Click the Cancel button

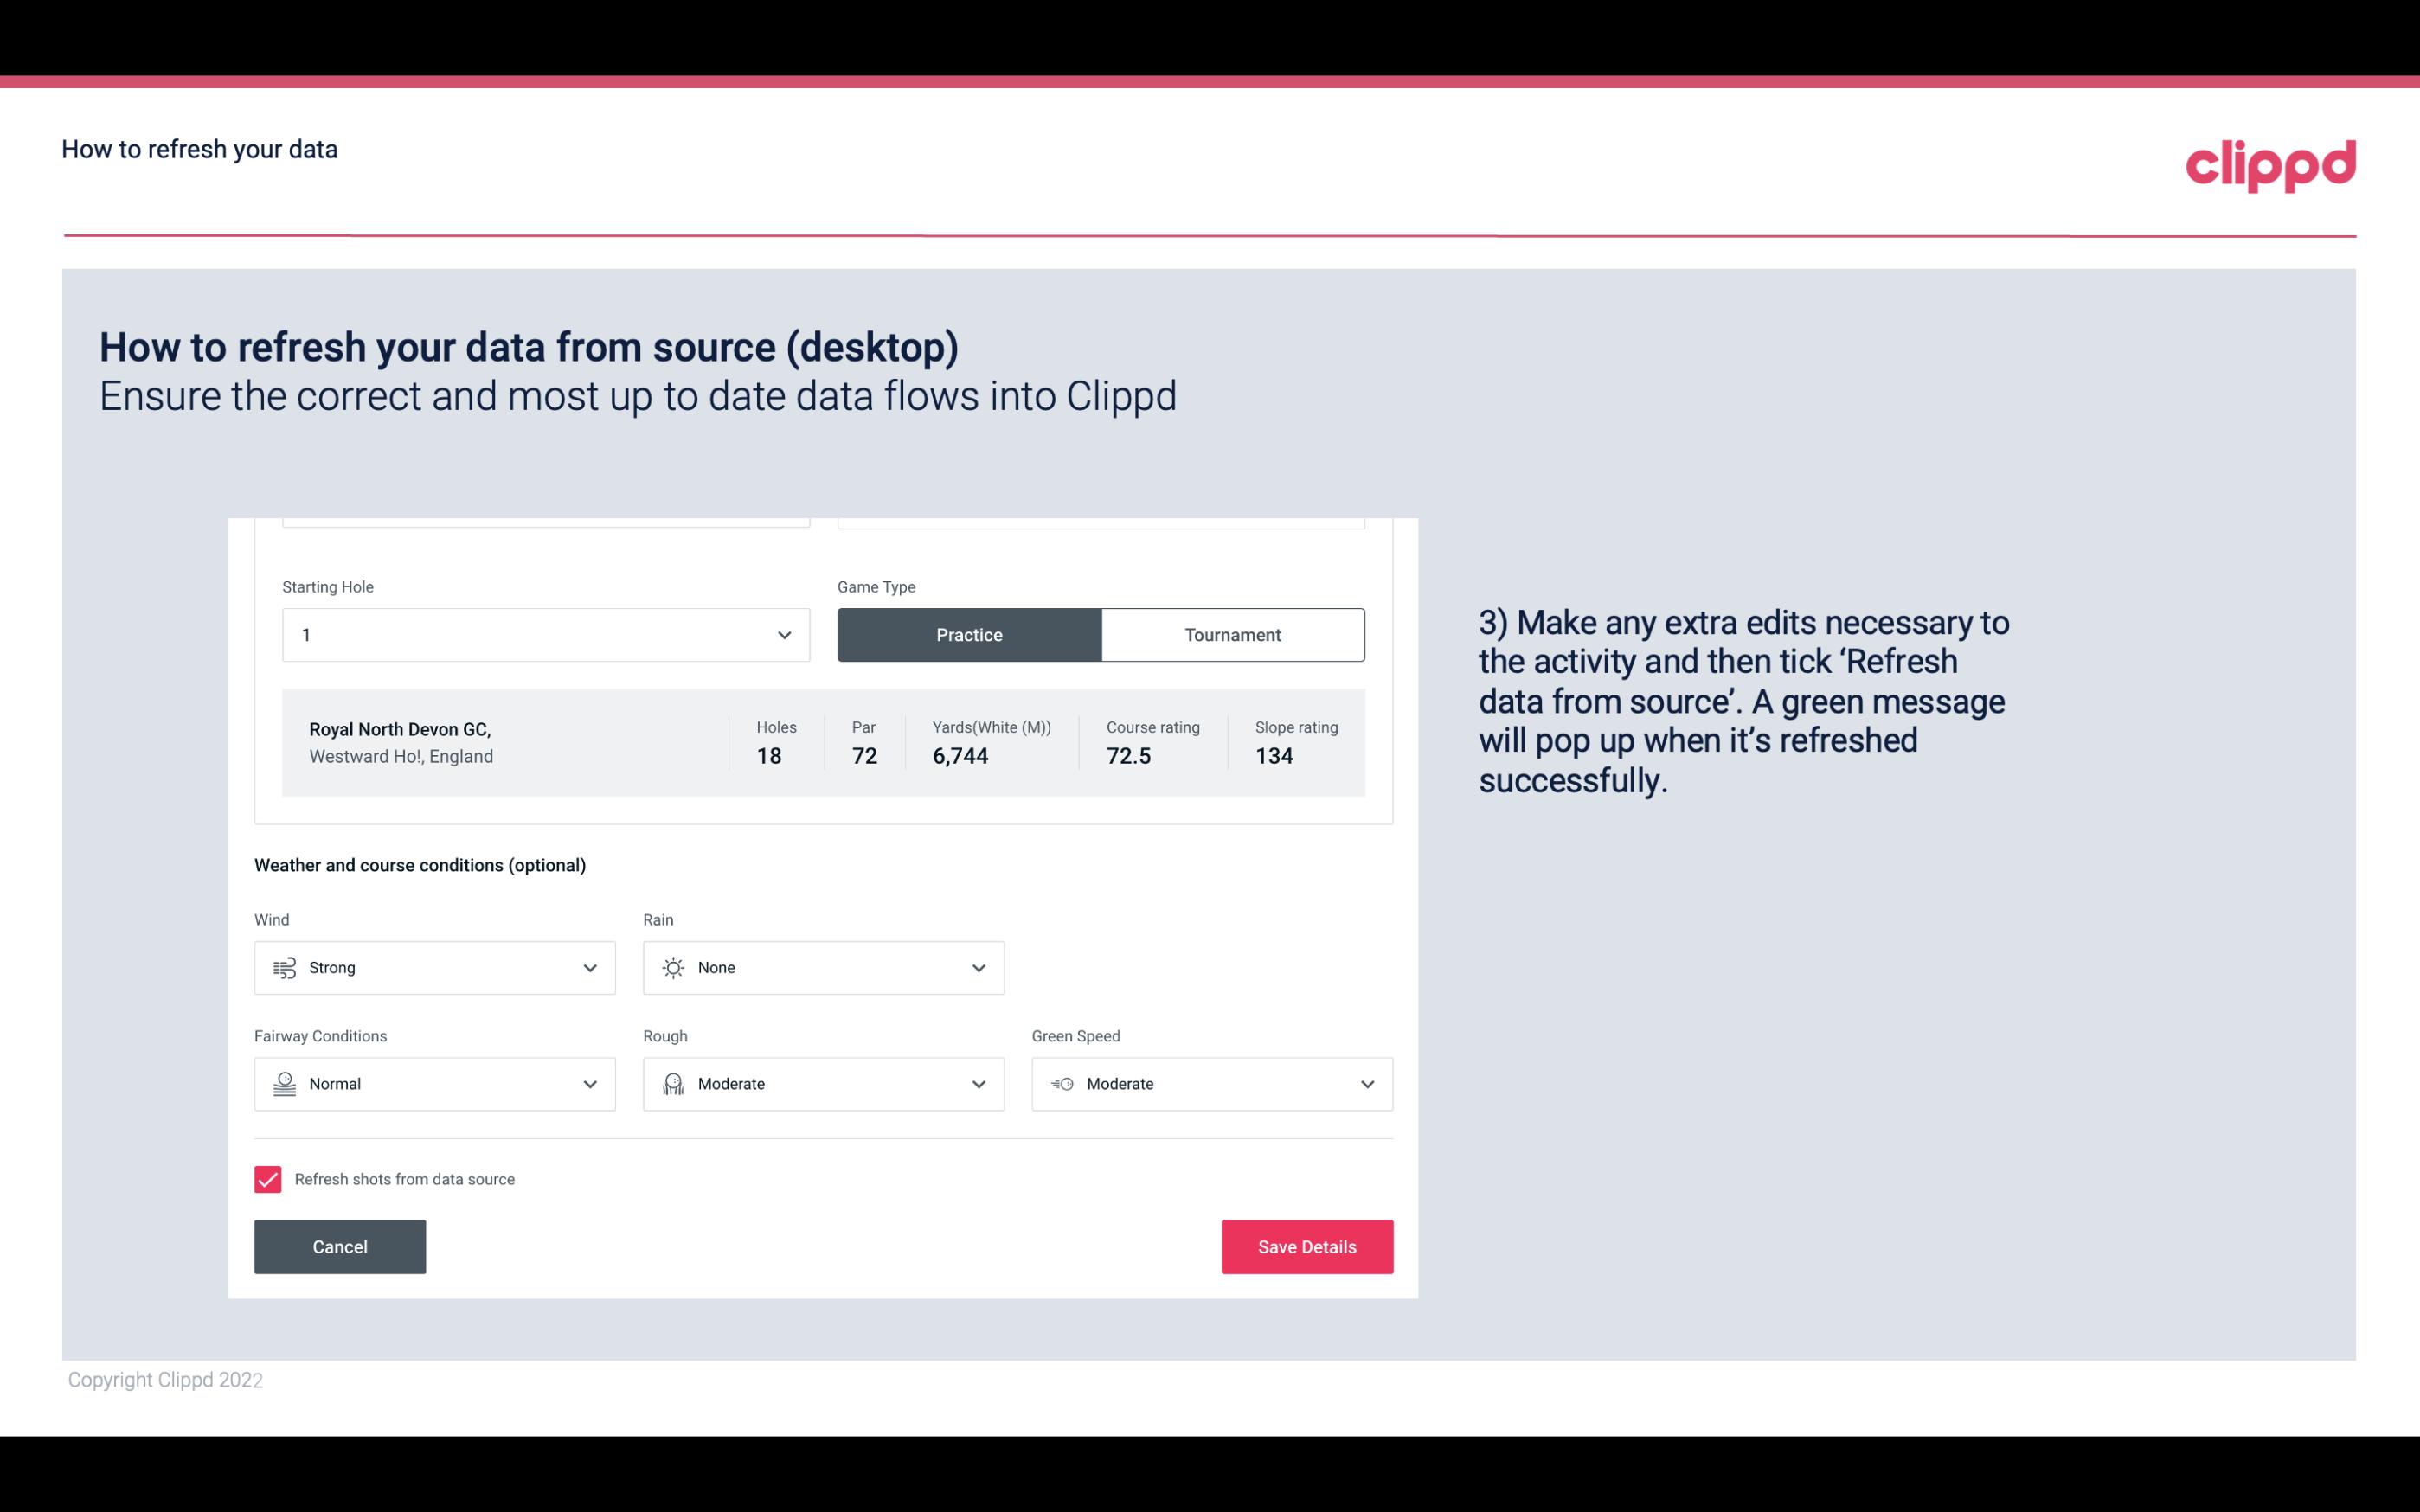coord(340,1246)
